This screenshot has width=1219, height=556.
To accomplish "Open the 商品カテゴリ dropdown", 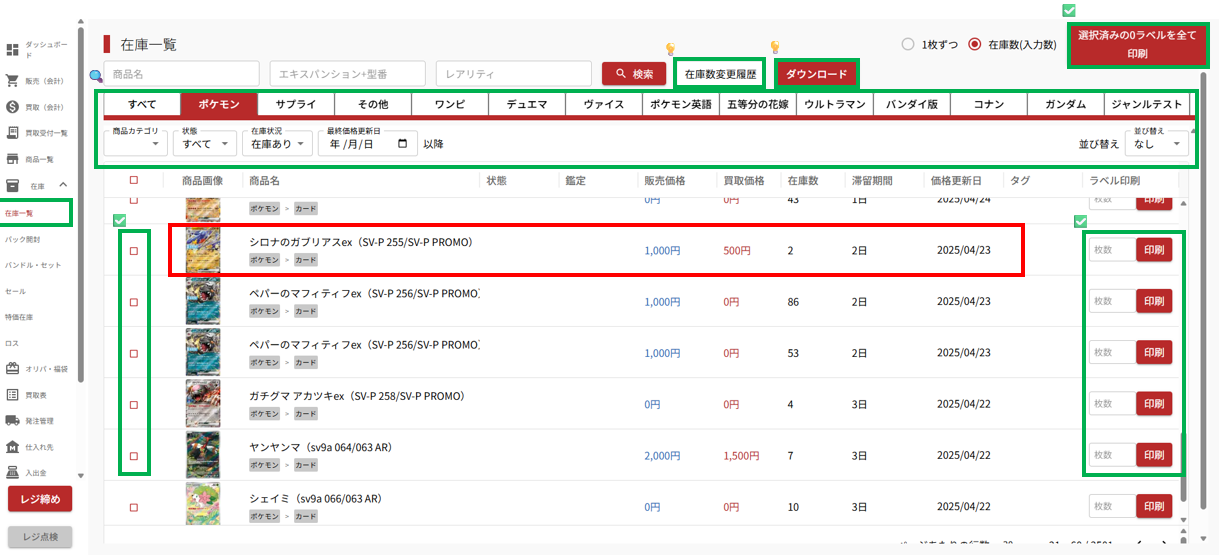I will tap(136, 144).
